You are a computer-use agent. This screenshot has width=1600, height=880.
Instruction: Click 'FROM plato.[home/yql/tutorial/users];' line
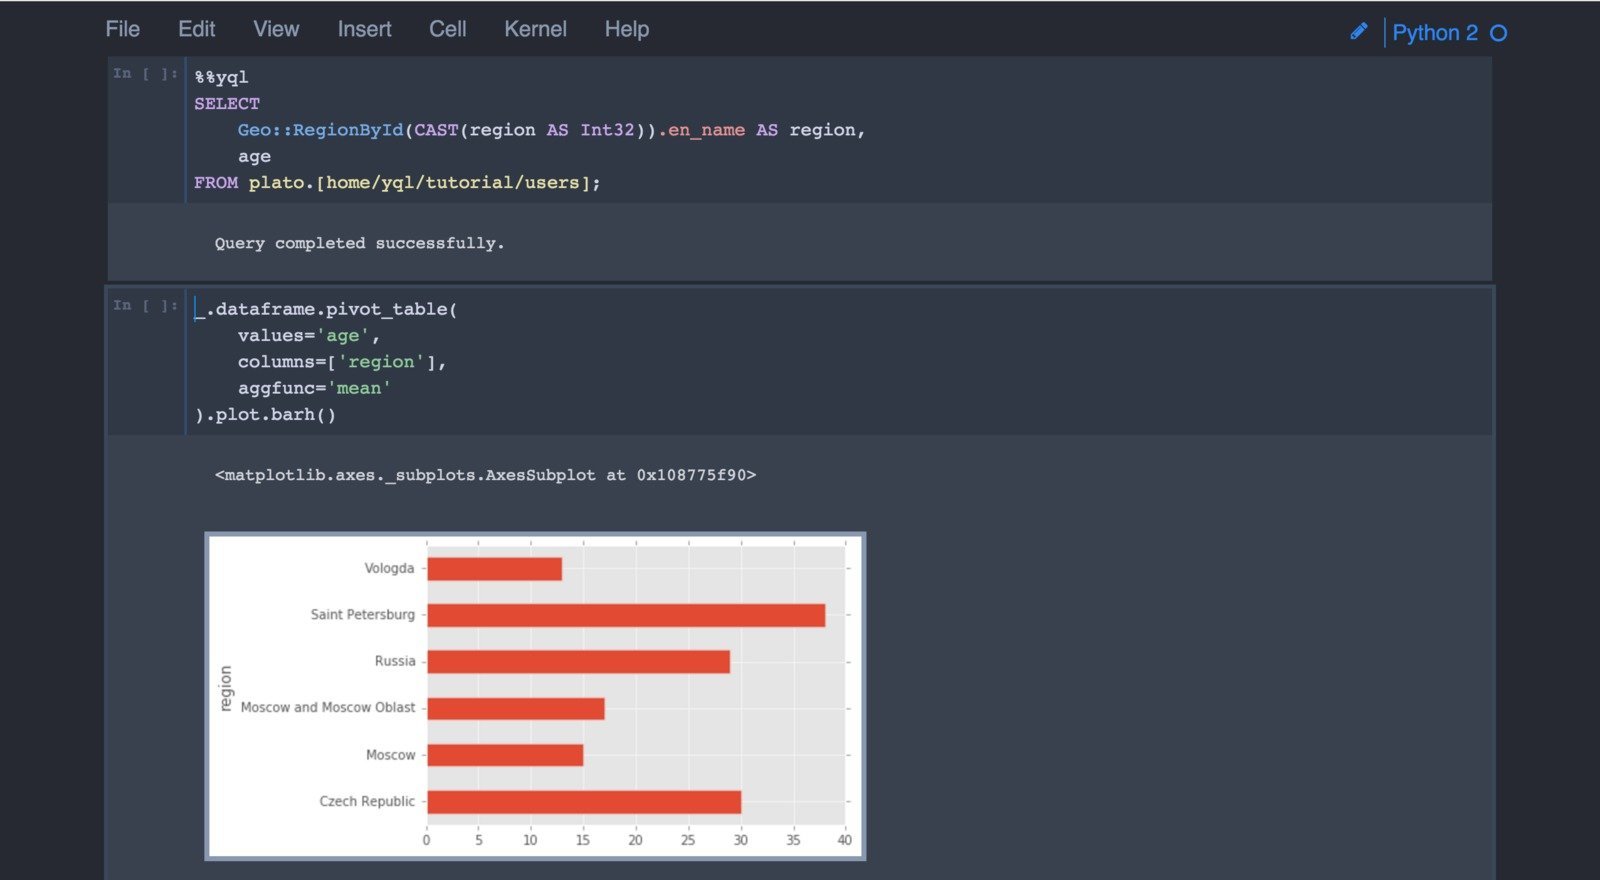point(397,183)
